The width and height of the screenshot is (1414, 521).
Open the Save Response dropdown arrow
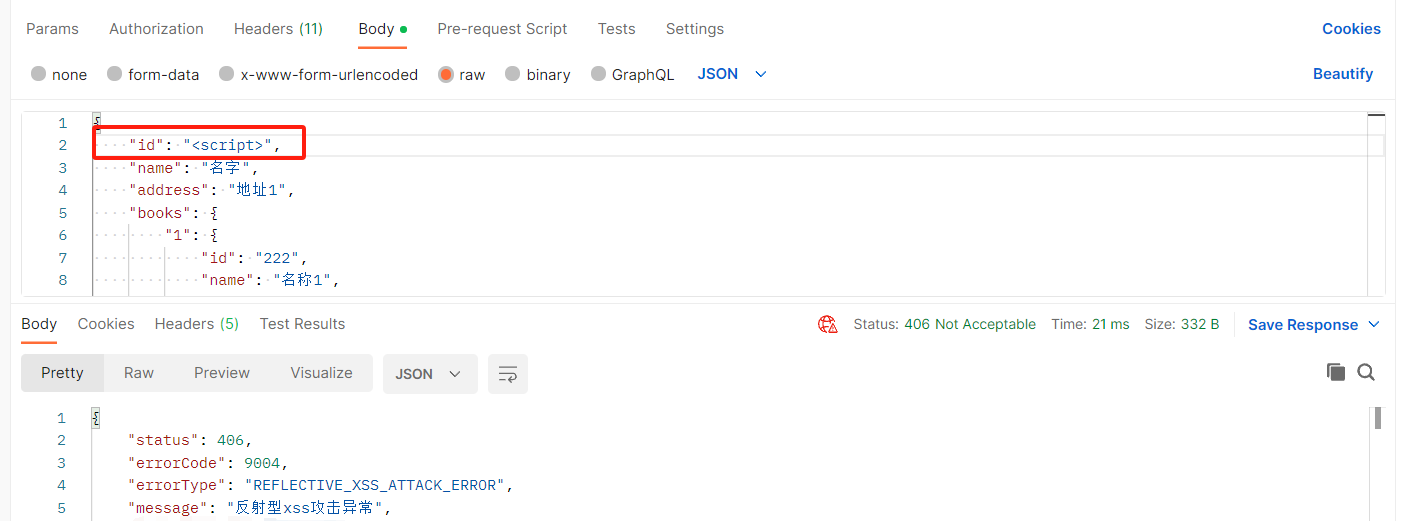coord(1374,324)
